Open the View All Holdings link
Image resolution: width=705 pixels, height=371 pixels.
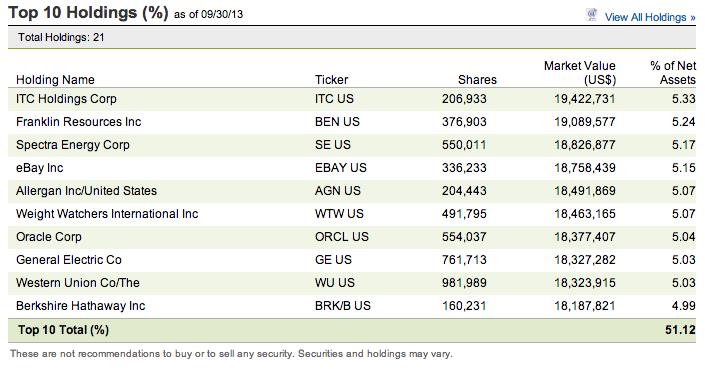(x=650, y=17)
